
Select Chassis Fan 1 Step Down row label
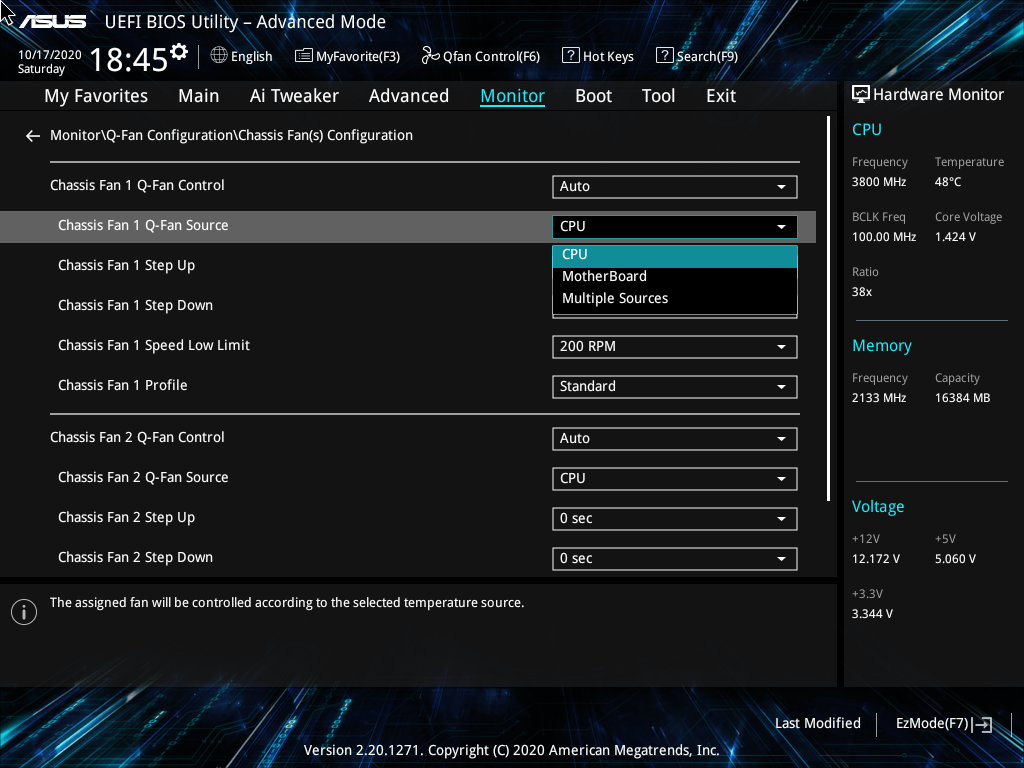[x=135, y=306]
